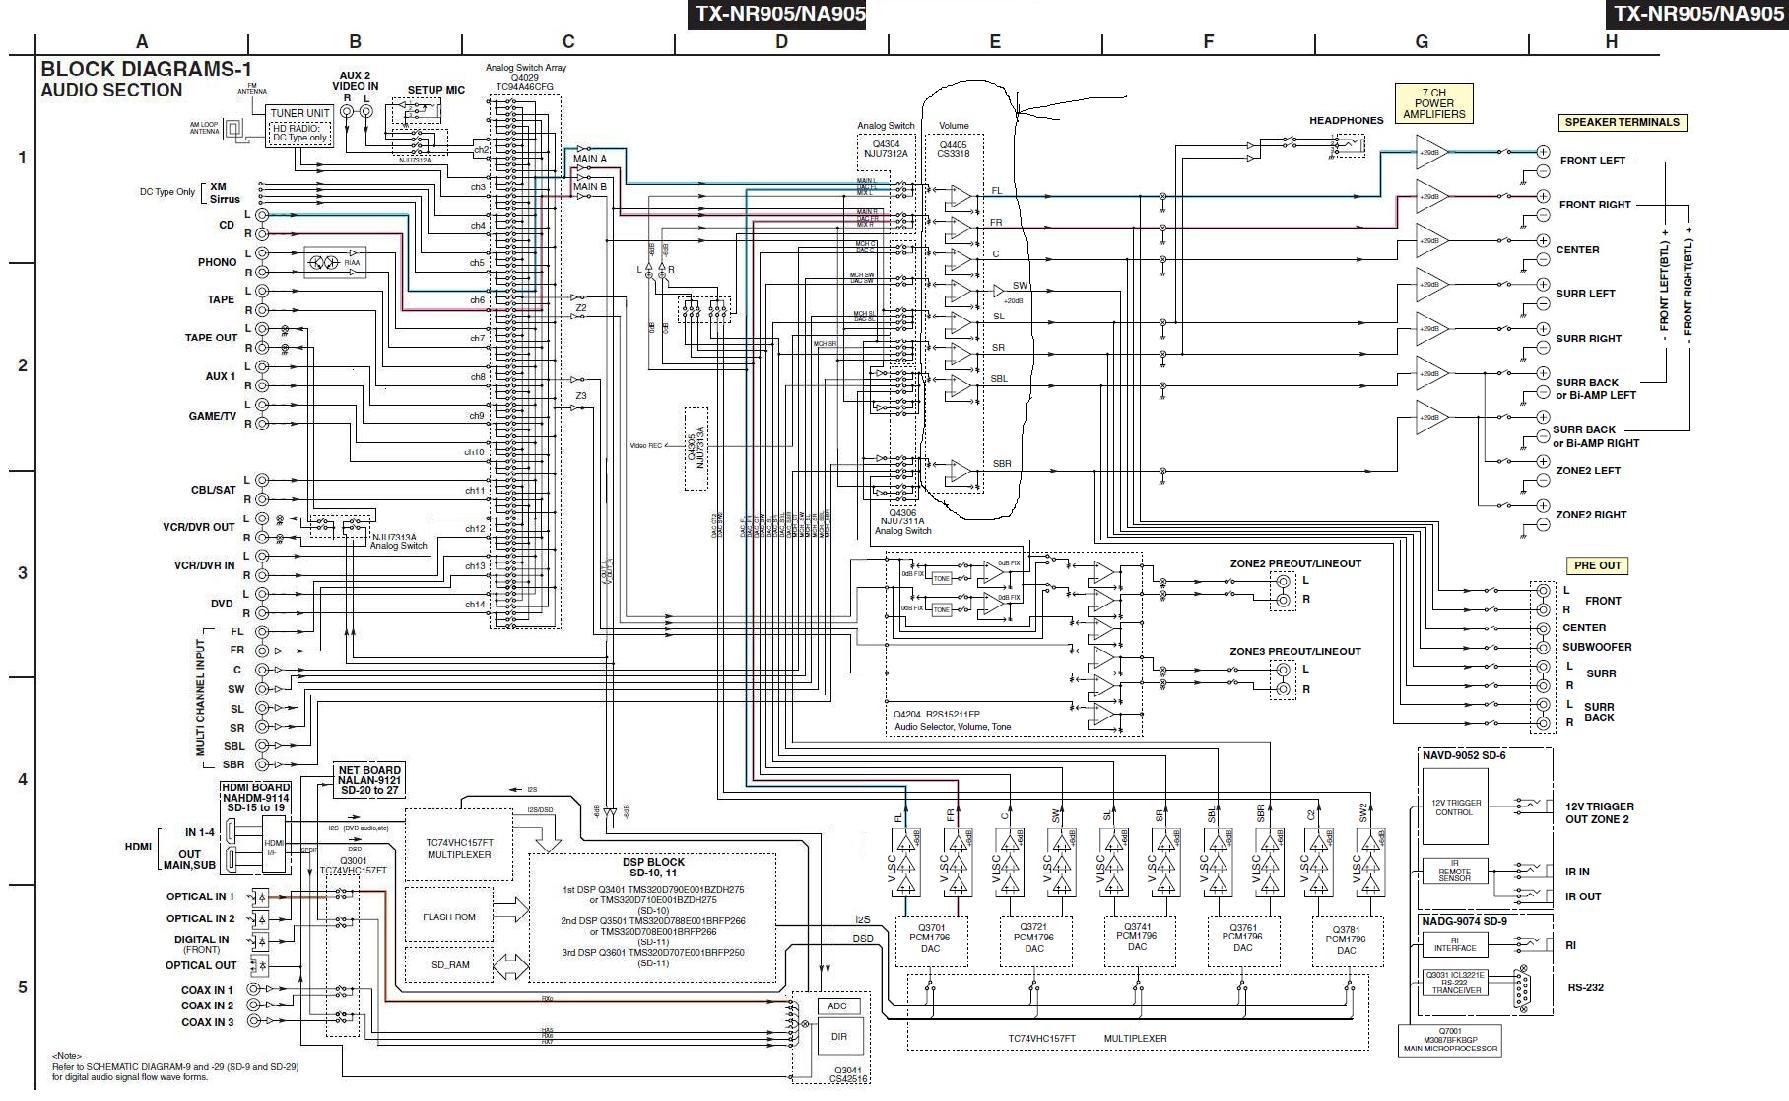Select the Q3781 PCM1796 DAC block

[1347, 940]
